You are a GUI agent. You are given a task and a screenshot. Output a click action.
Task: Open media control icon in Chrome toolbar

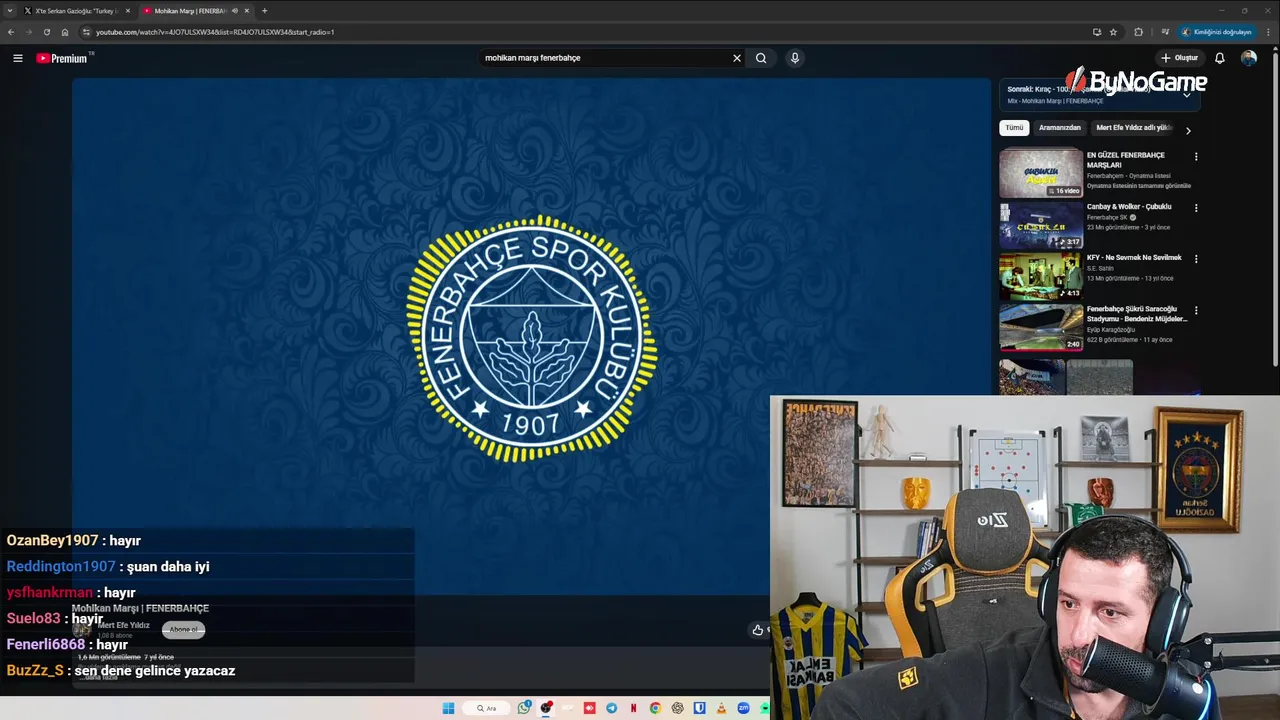[x=1165, y=32]
